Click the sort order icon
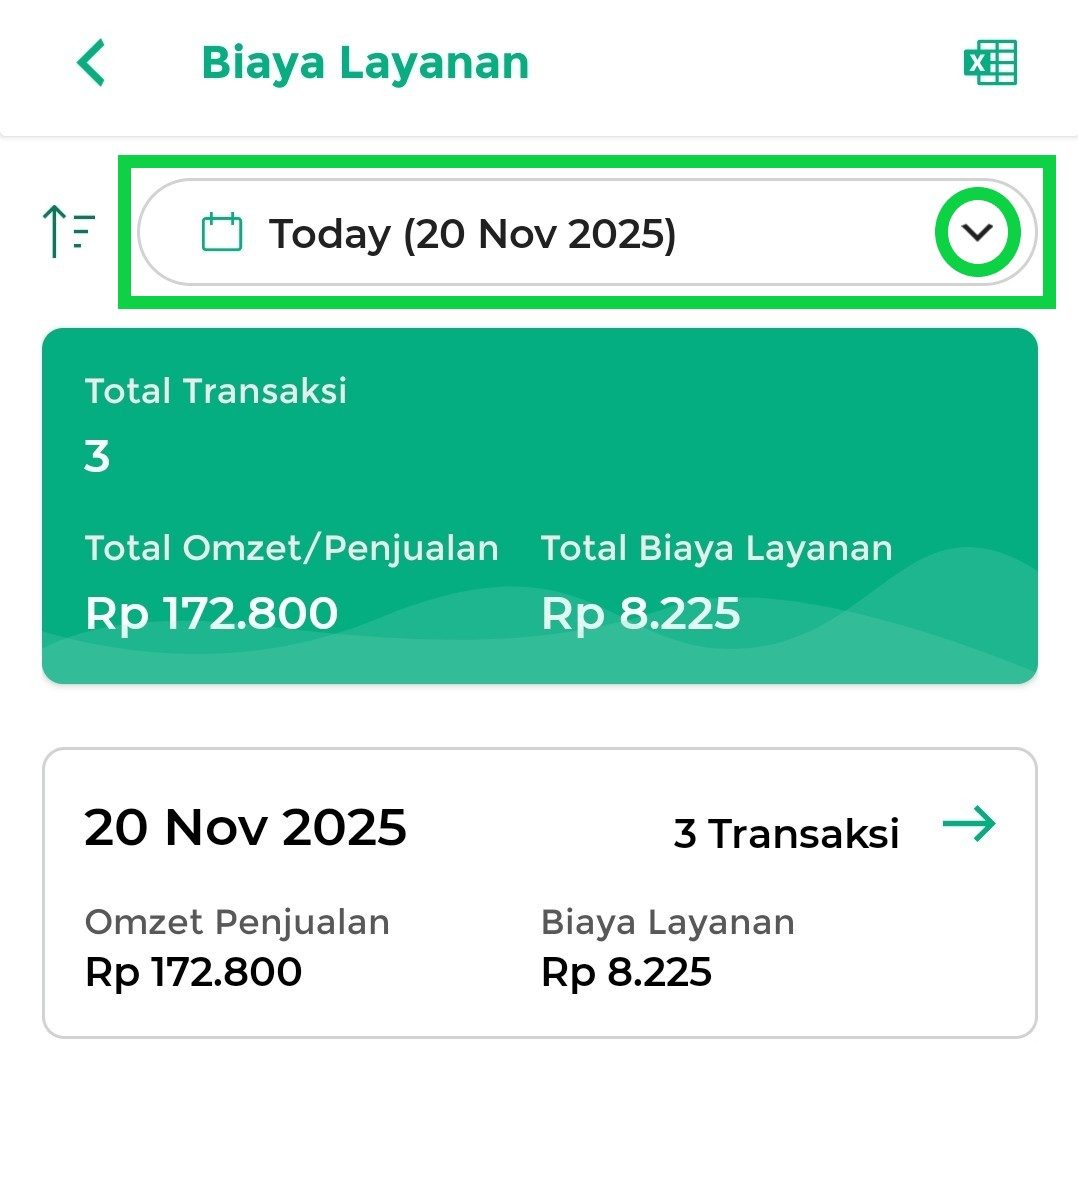The height and width of the screenshot is (1196, 1078). pos(68,231)
